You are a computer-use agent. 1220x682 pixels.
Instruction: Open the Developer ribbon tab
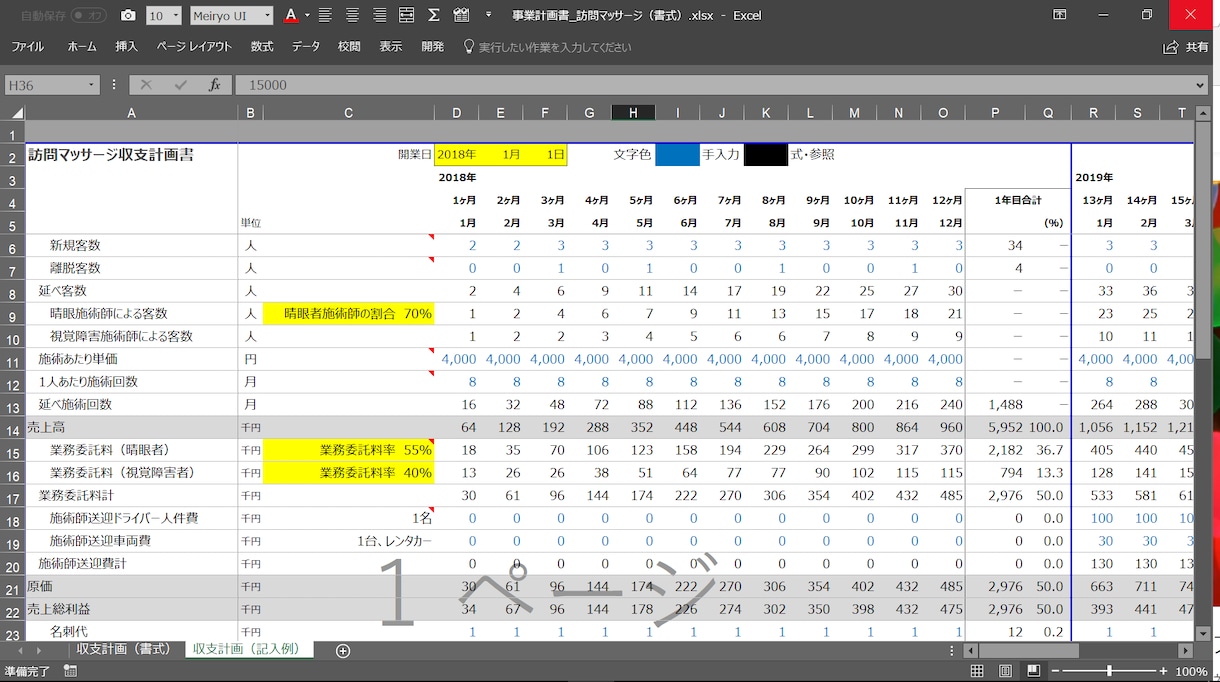click(433, 47)
